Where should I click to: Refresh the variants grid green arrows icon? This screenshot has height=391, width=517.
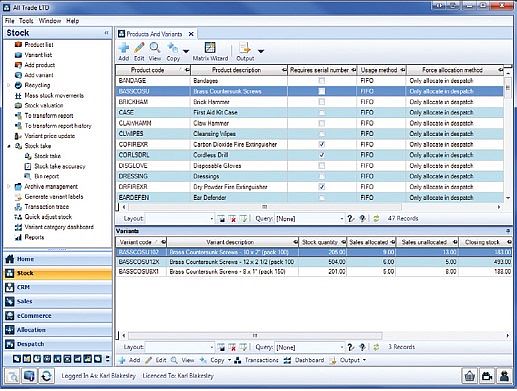[x=376, y=347]
